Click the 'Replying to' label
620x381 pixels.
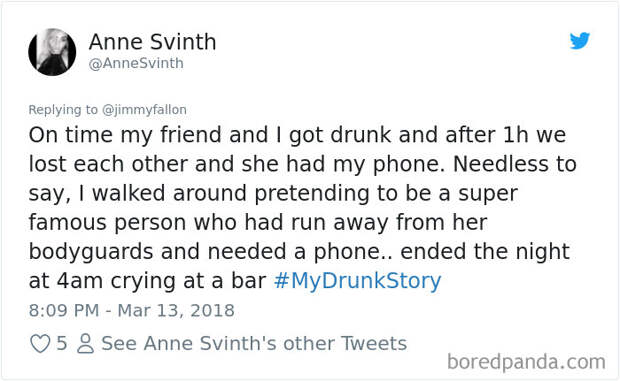pyautogui.click(x=63, y=109)
